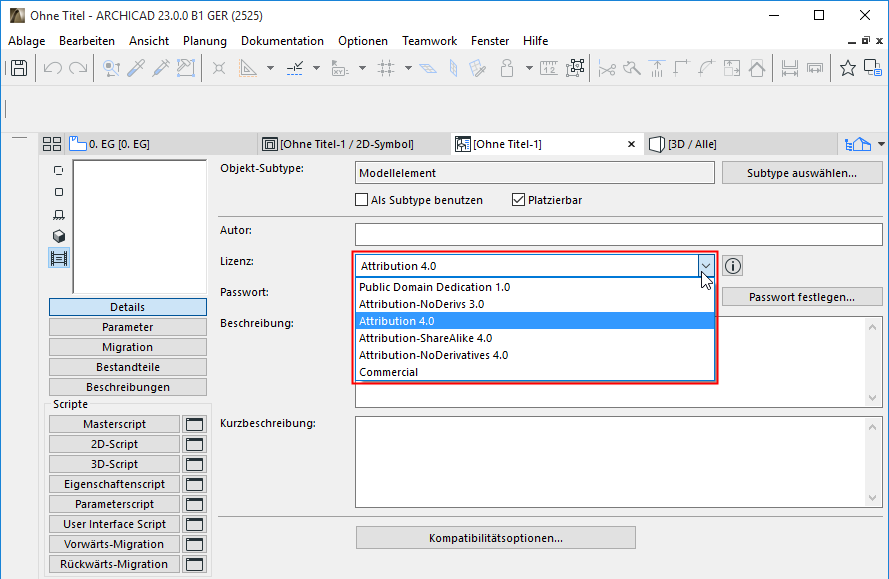
Task: Click 'Subtype auswählen...' button
Action: pos(802,173)
